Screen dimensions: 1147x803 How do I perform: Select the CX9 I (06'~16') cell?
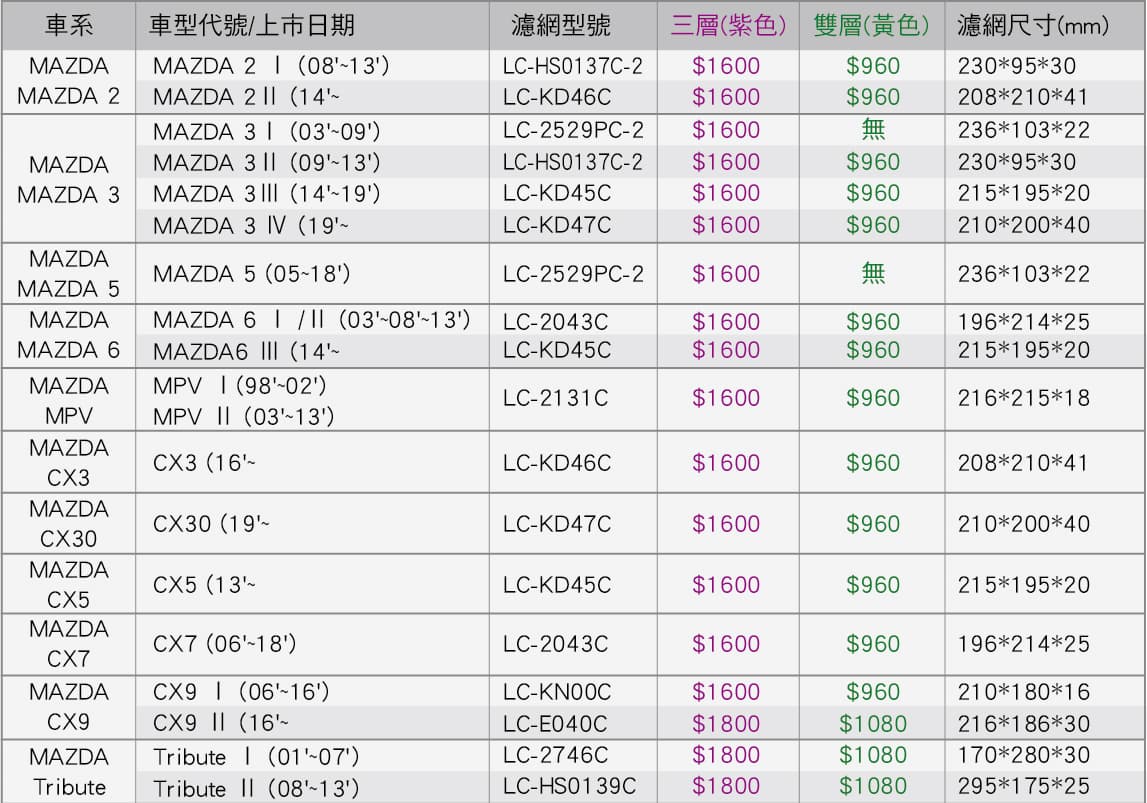click(241, 692)
